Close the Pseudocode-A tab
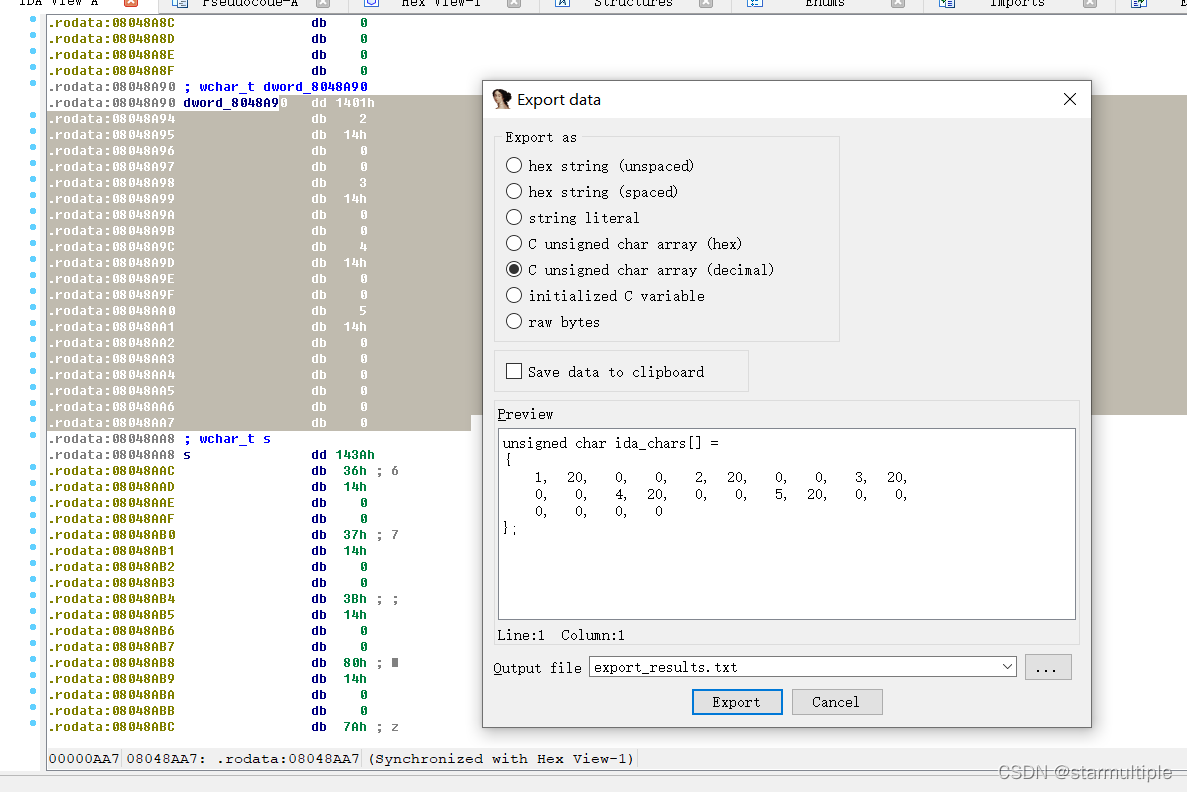Viewport: 1187px width, 792px height. point(322,3)
